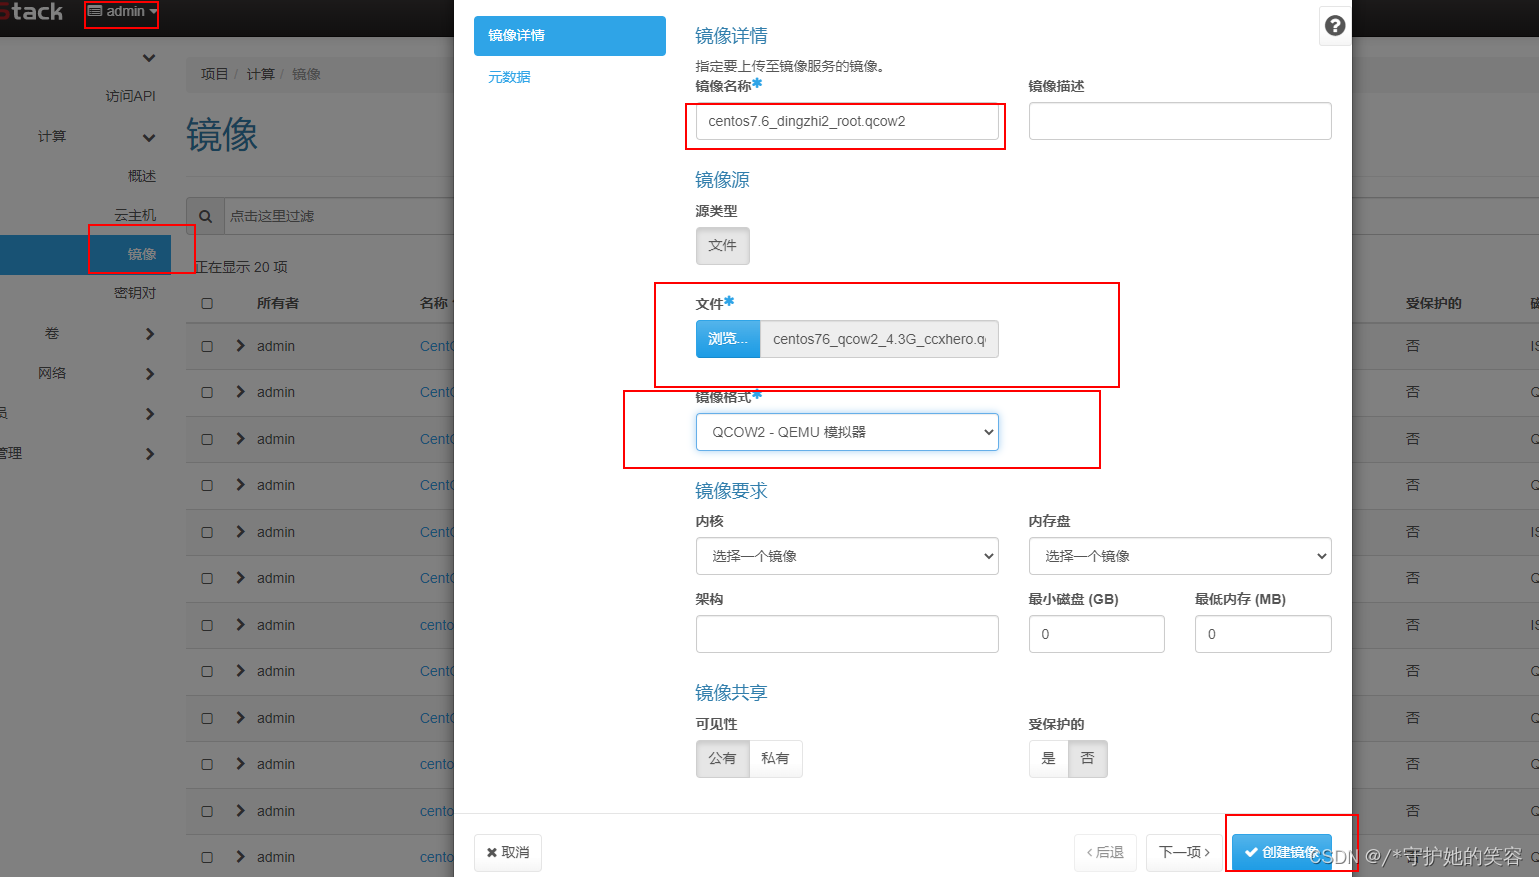Click the filter box 点击这里过滤

pyautogui.click(x=339, y=216)
